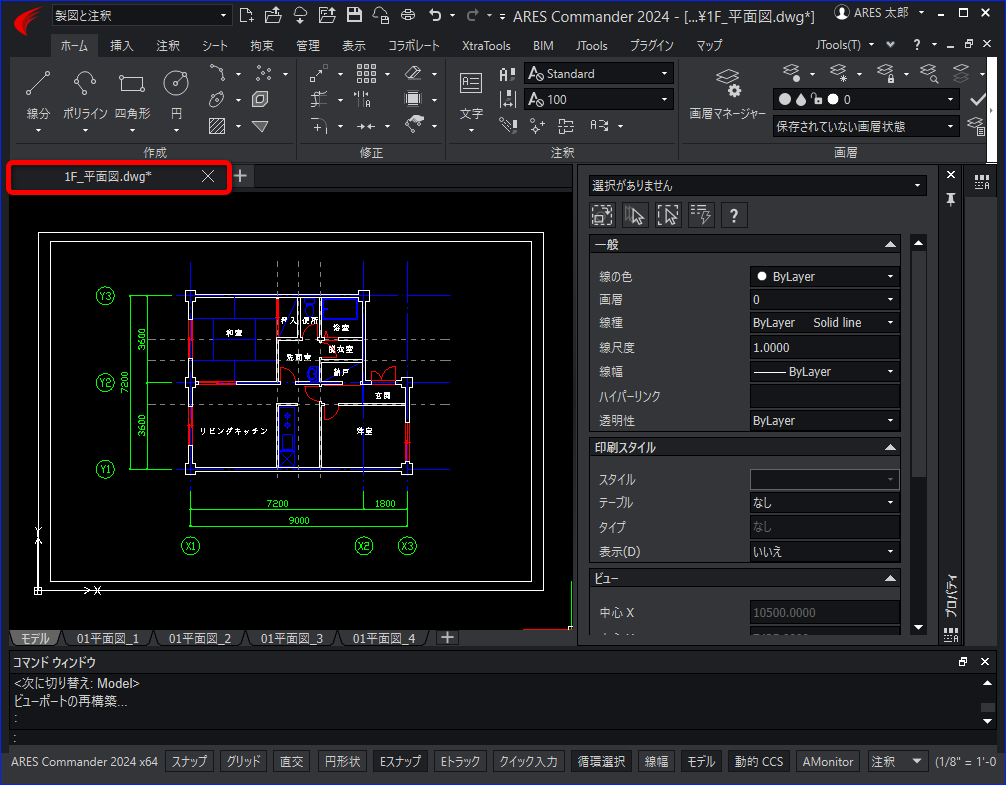Screen dimensions: 1006x785
Task: Open the 線の色 ByLayer color selector
Action: pyautogui.click(x=824, y=276)
